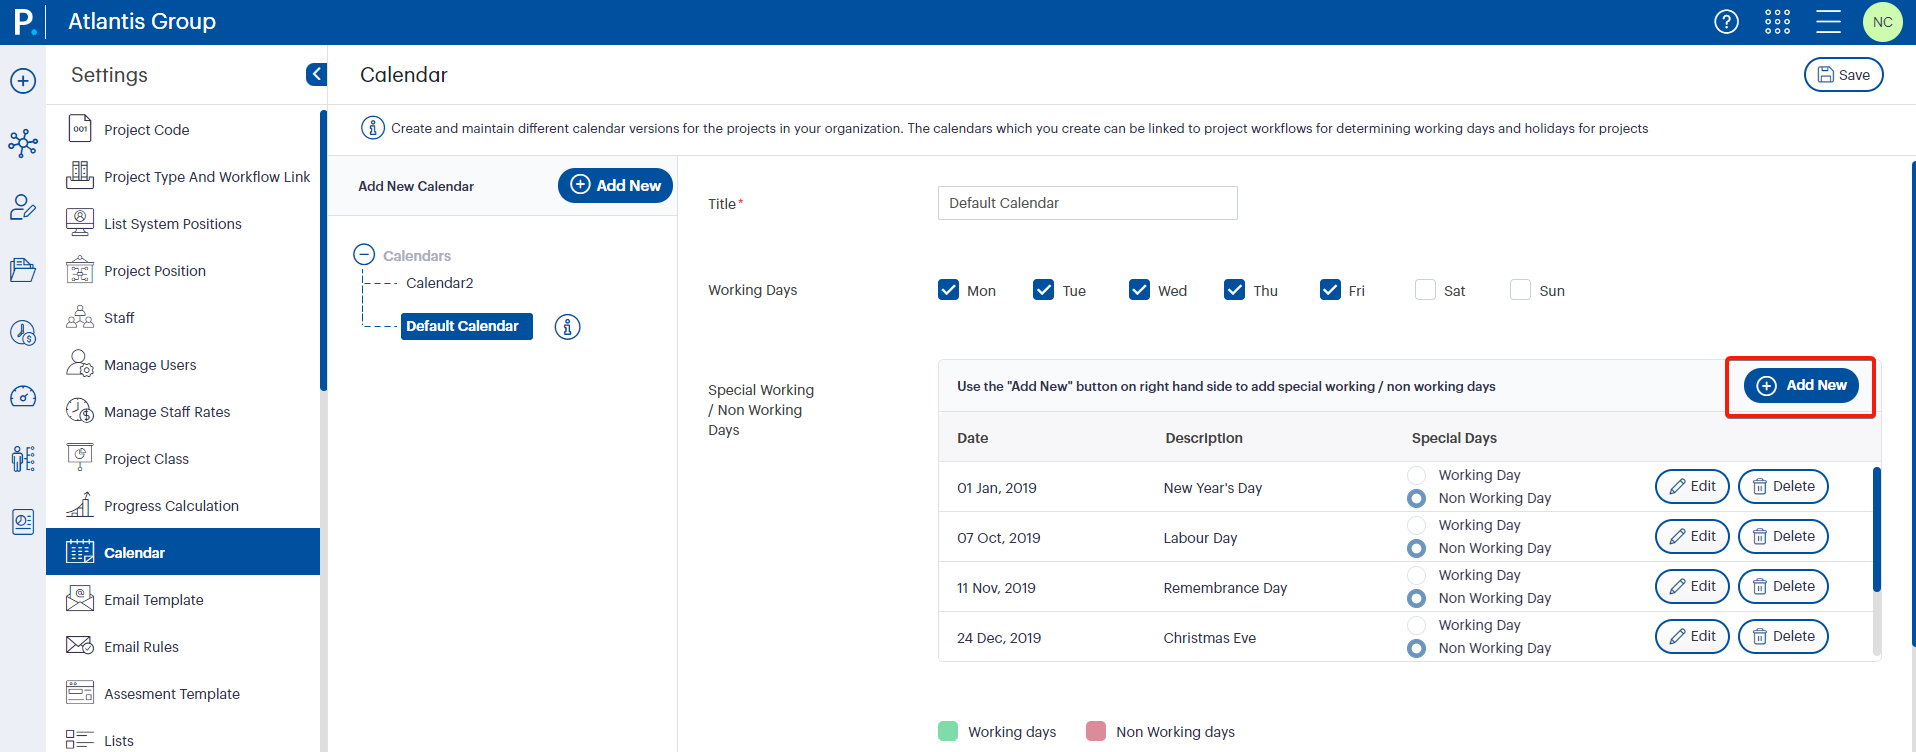Collapse the Calendars tree node
The height and width of the screenshot is (752, 1916).
[x=364, y=255]
